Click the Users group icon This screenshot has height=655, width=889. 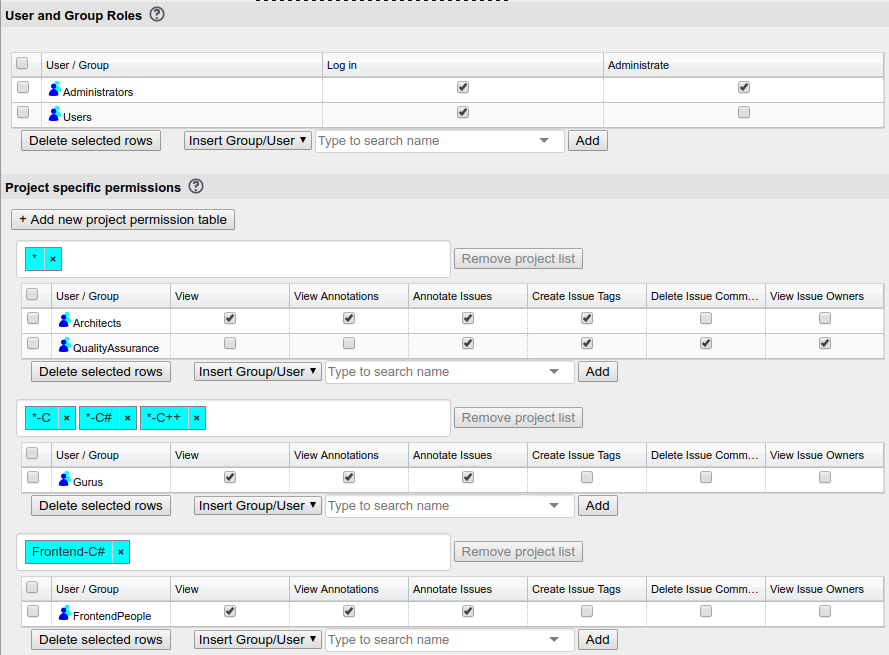[x=54, y=114]
